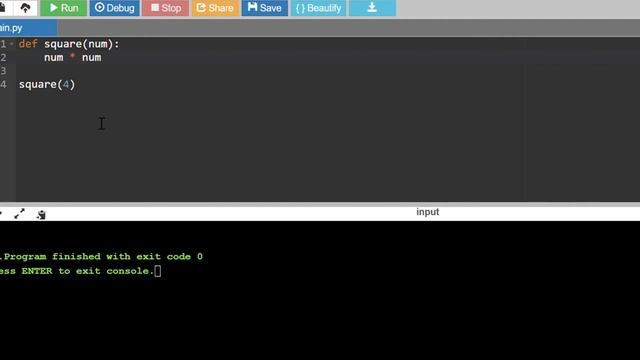The height and width of the screenshot is (360, 640).
Task: Select the input tab label of console
Action: coord(427,212)
